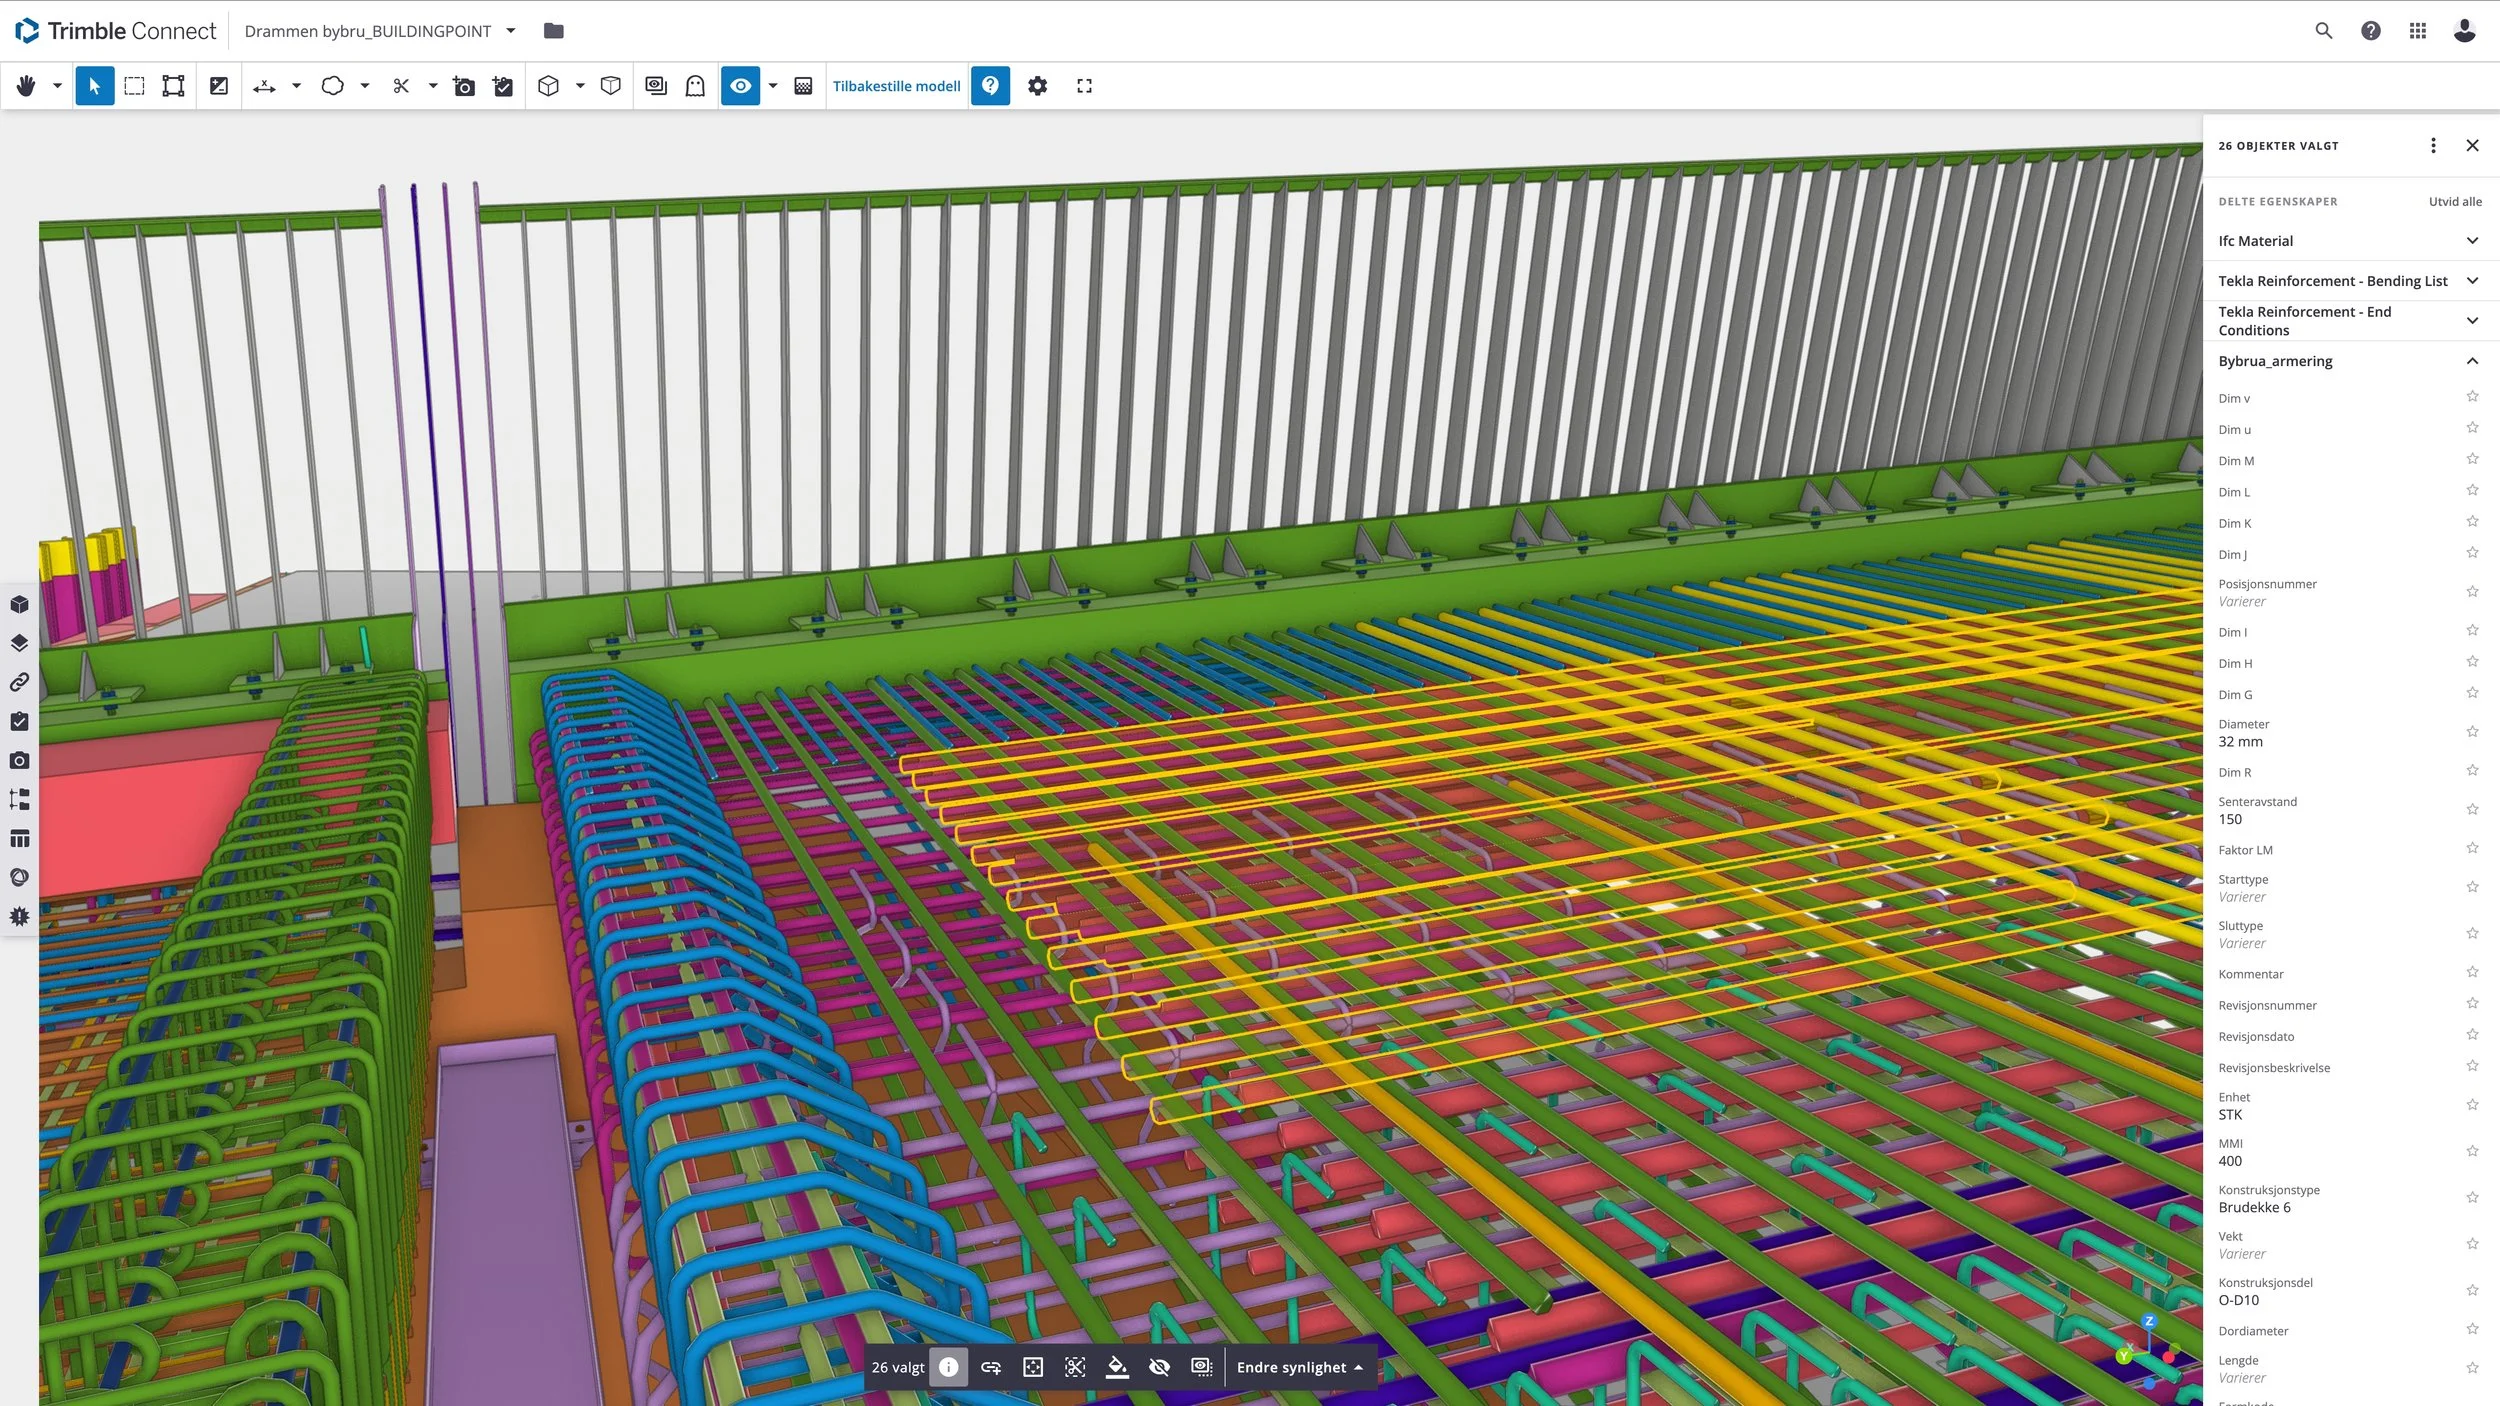Open the 3D cube view presets

tap(548, 86)
